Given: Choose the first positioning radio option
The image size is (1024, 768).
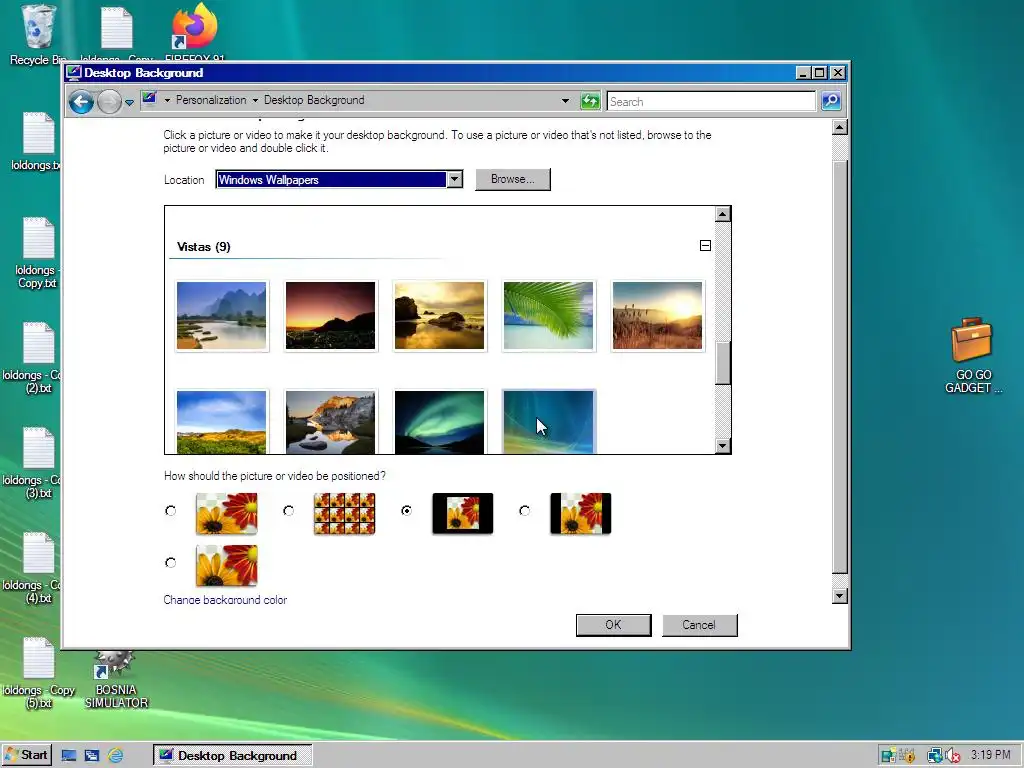Looking at the screenshot, I should [170, 511].
